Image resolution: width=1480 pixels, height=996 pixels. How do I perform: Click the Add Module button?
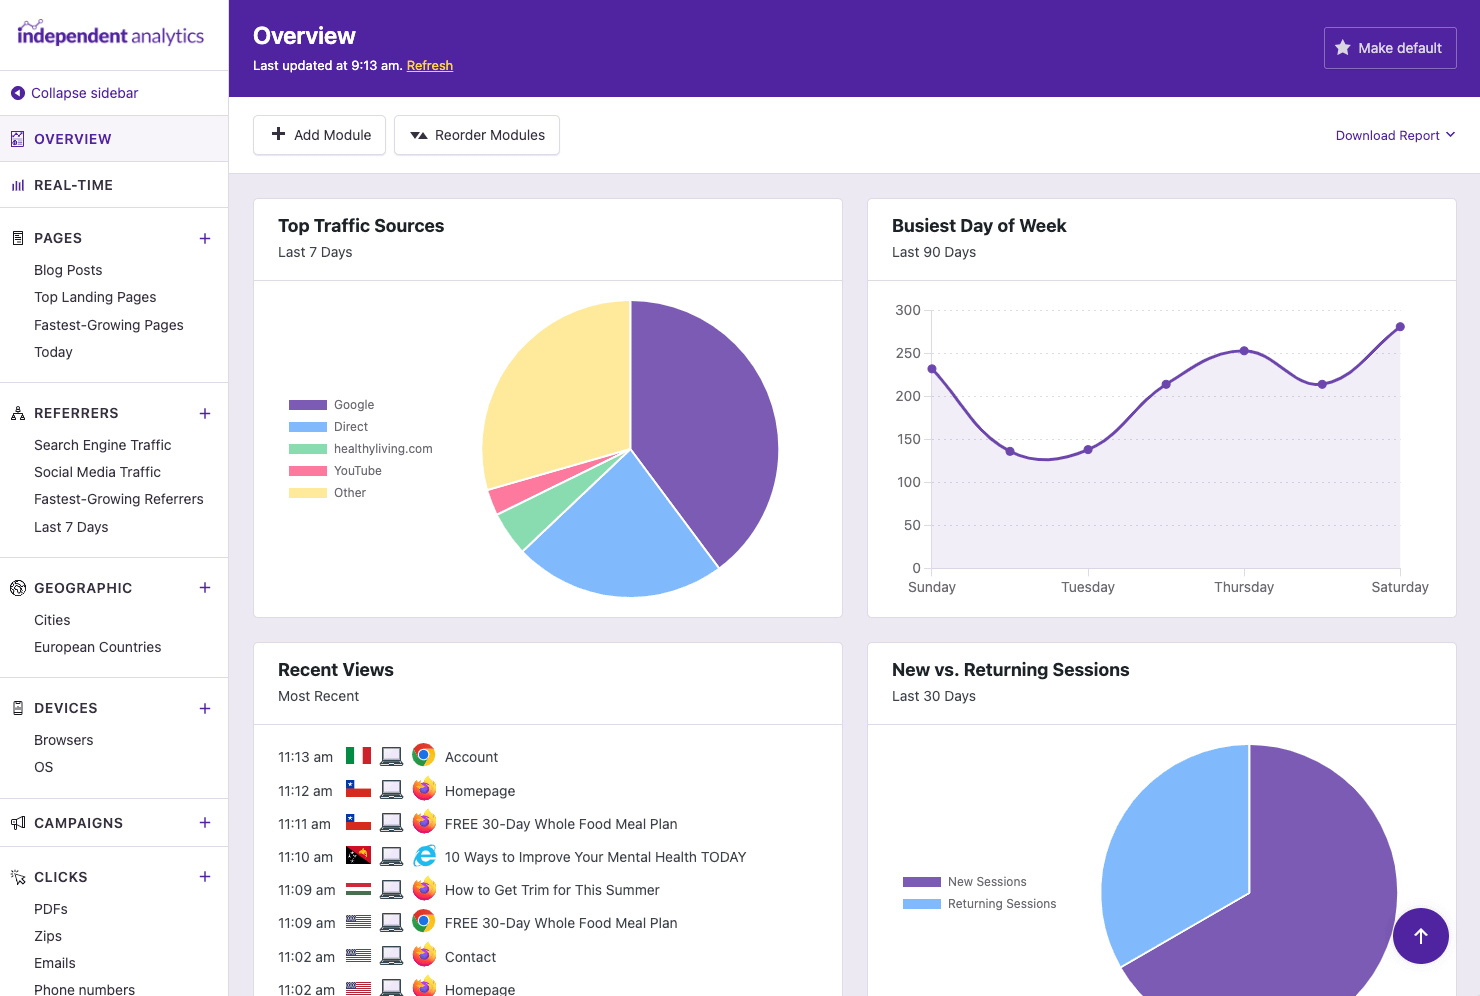coord(319,135)
